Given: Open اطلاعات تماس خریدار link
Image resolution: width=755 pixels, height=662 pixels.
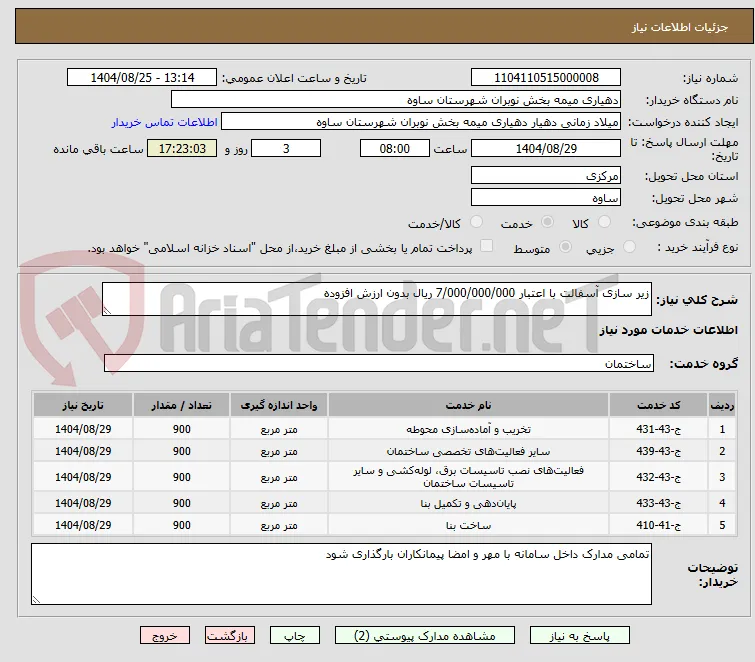Looking at the screenshot, I should point(165,122).
